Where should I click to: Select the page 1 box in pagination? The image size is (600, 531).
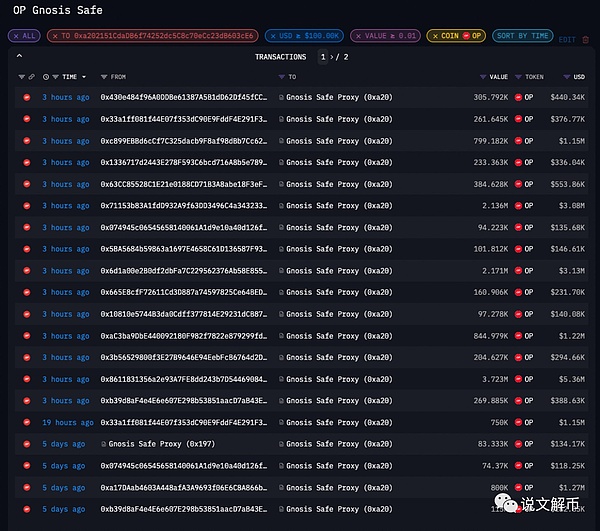323,57
